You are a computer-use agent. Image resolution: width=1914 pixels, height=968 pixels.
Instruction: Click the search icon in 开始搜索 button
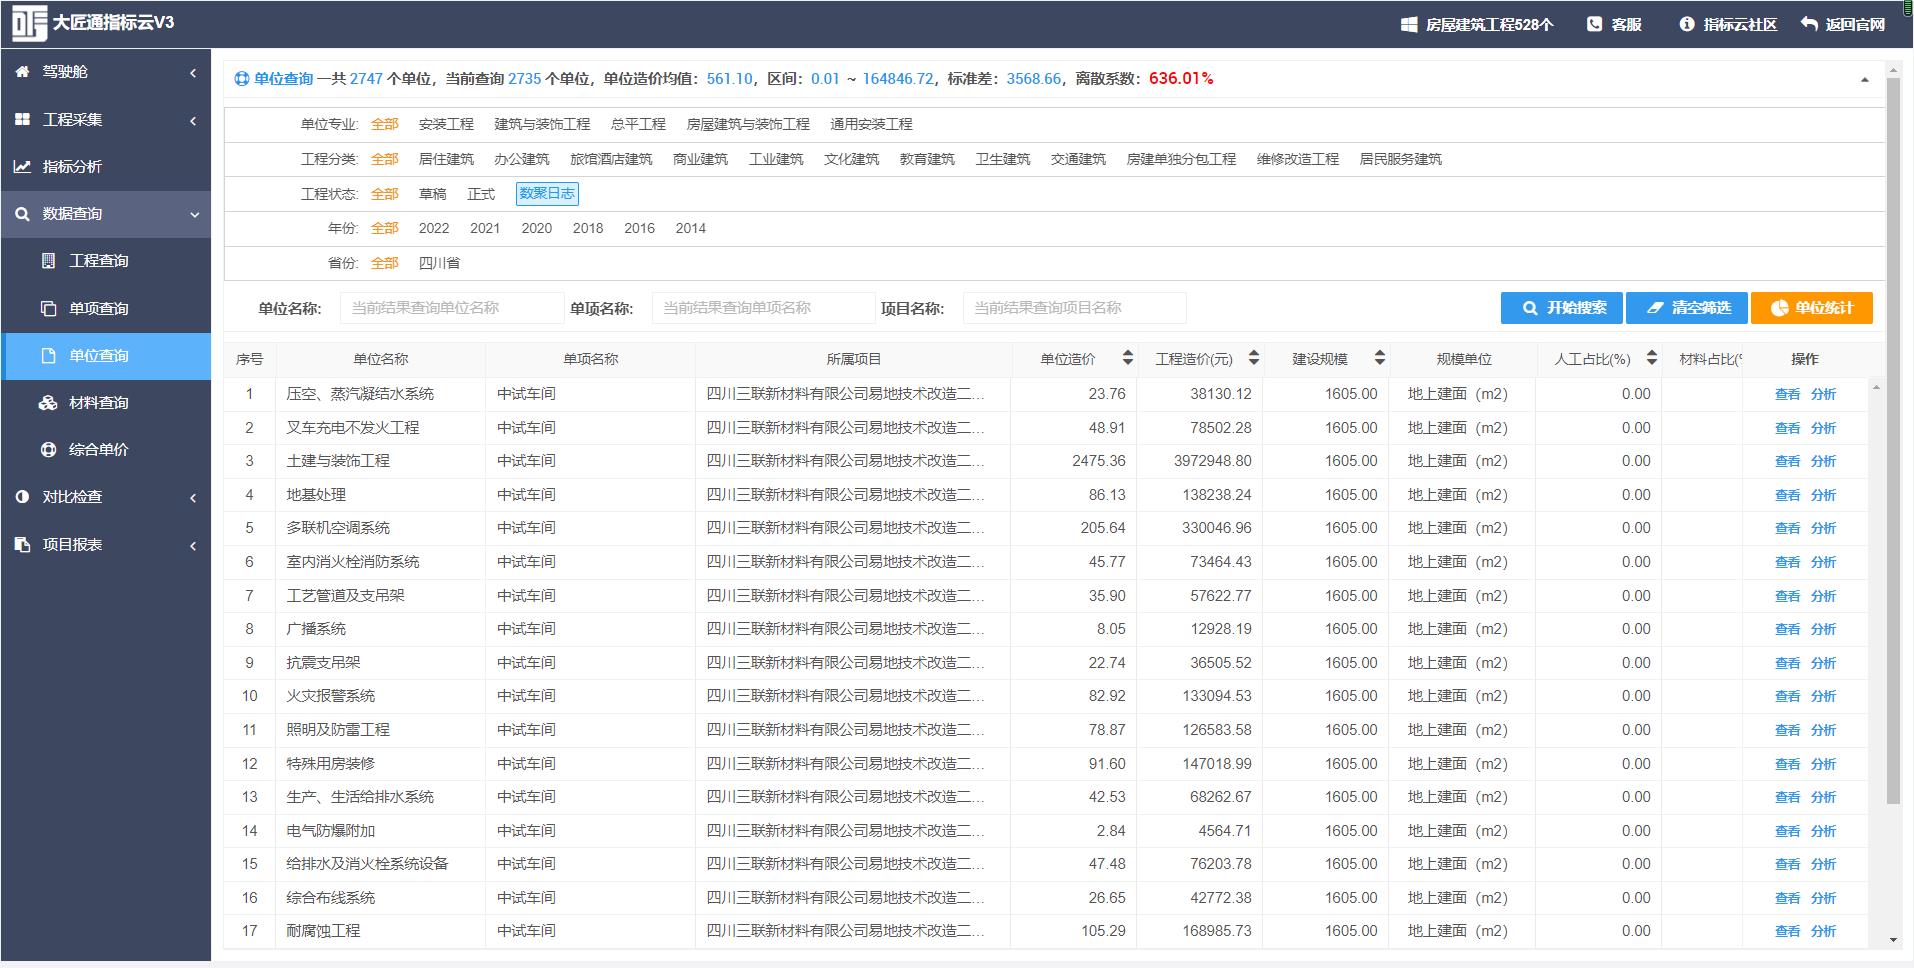click(x=1530, y=308)
